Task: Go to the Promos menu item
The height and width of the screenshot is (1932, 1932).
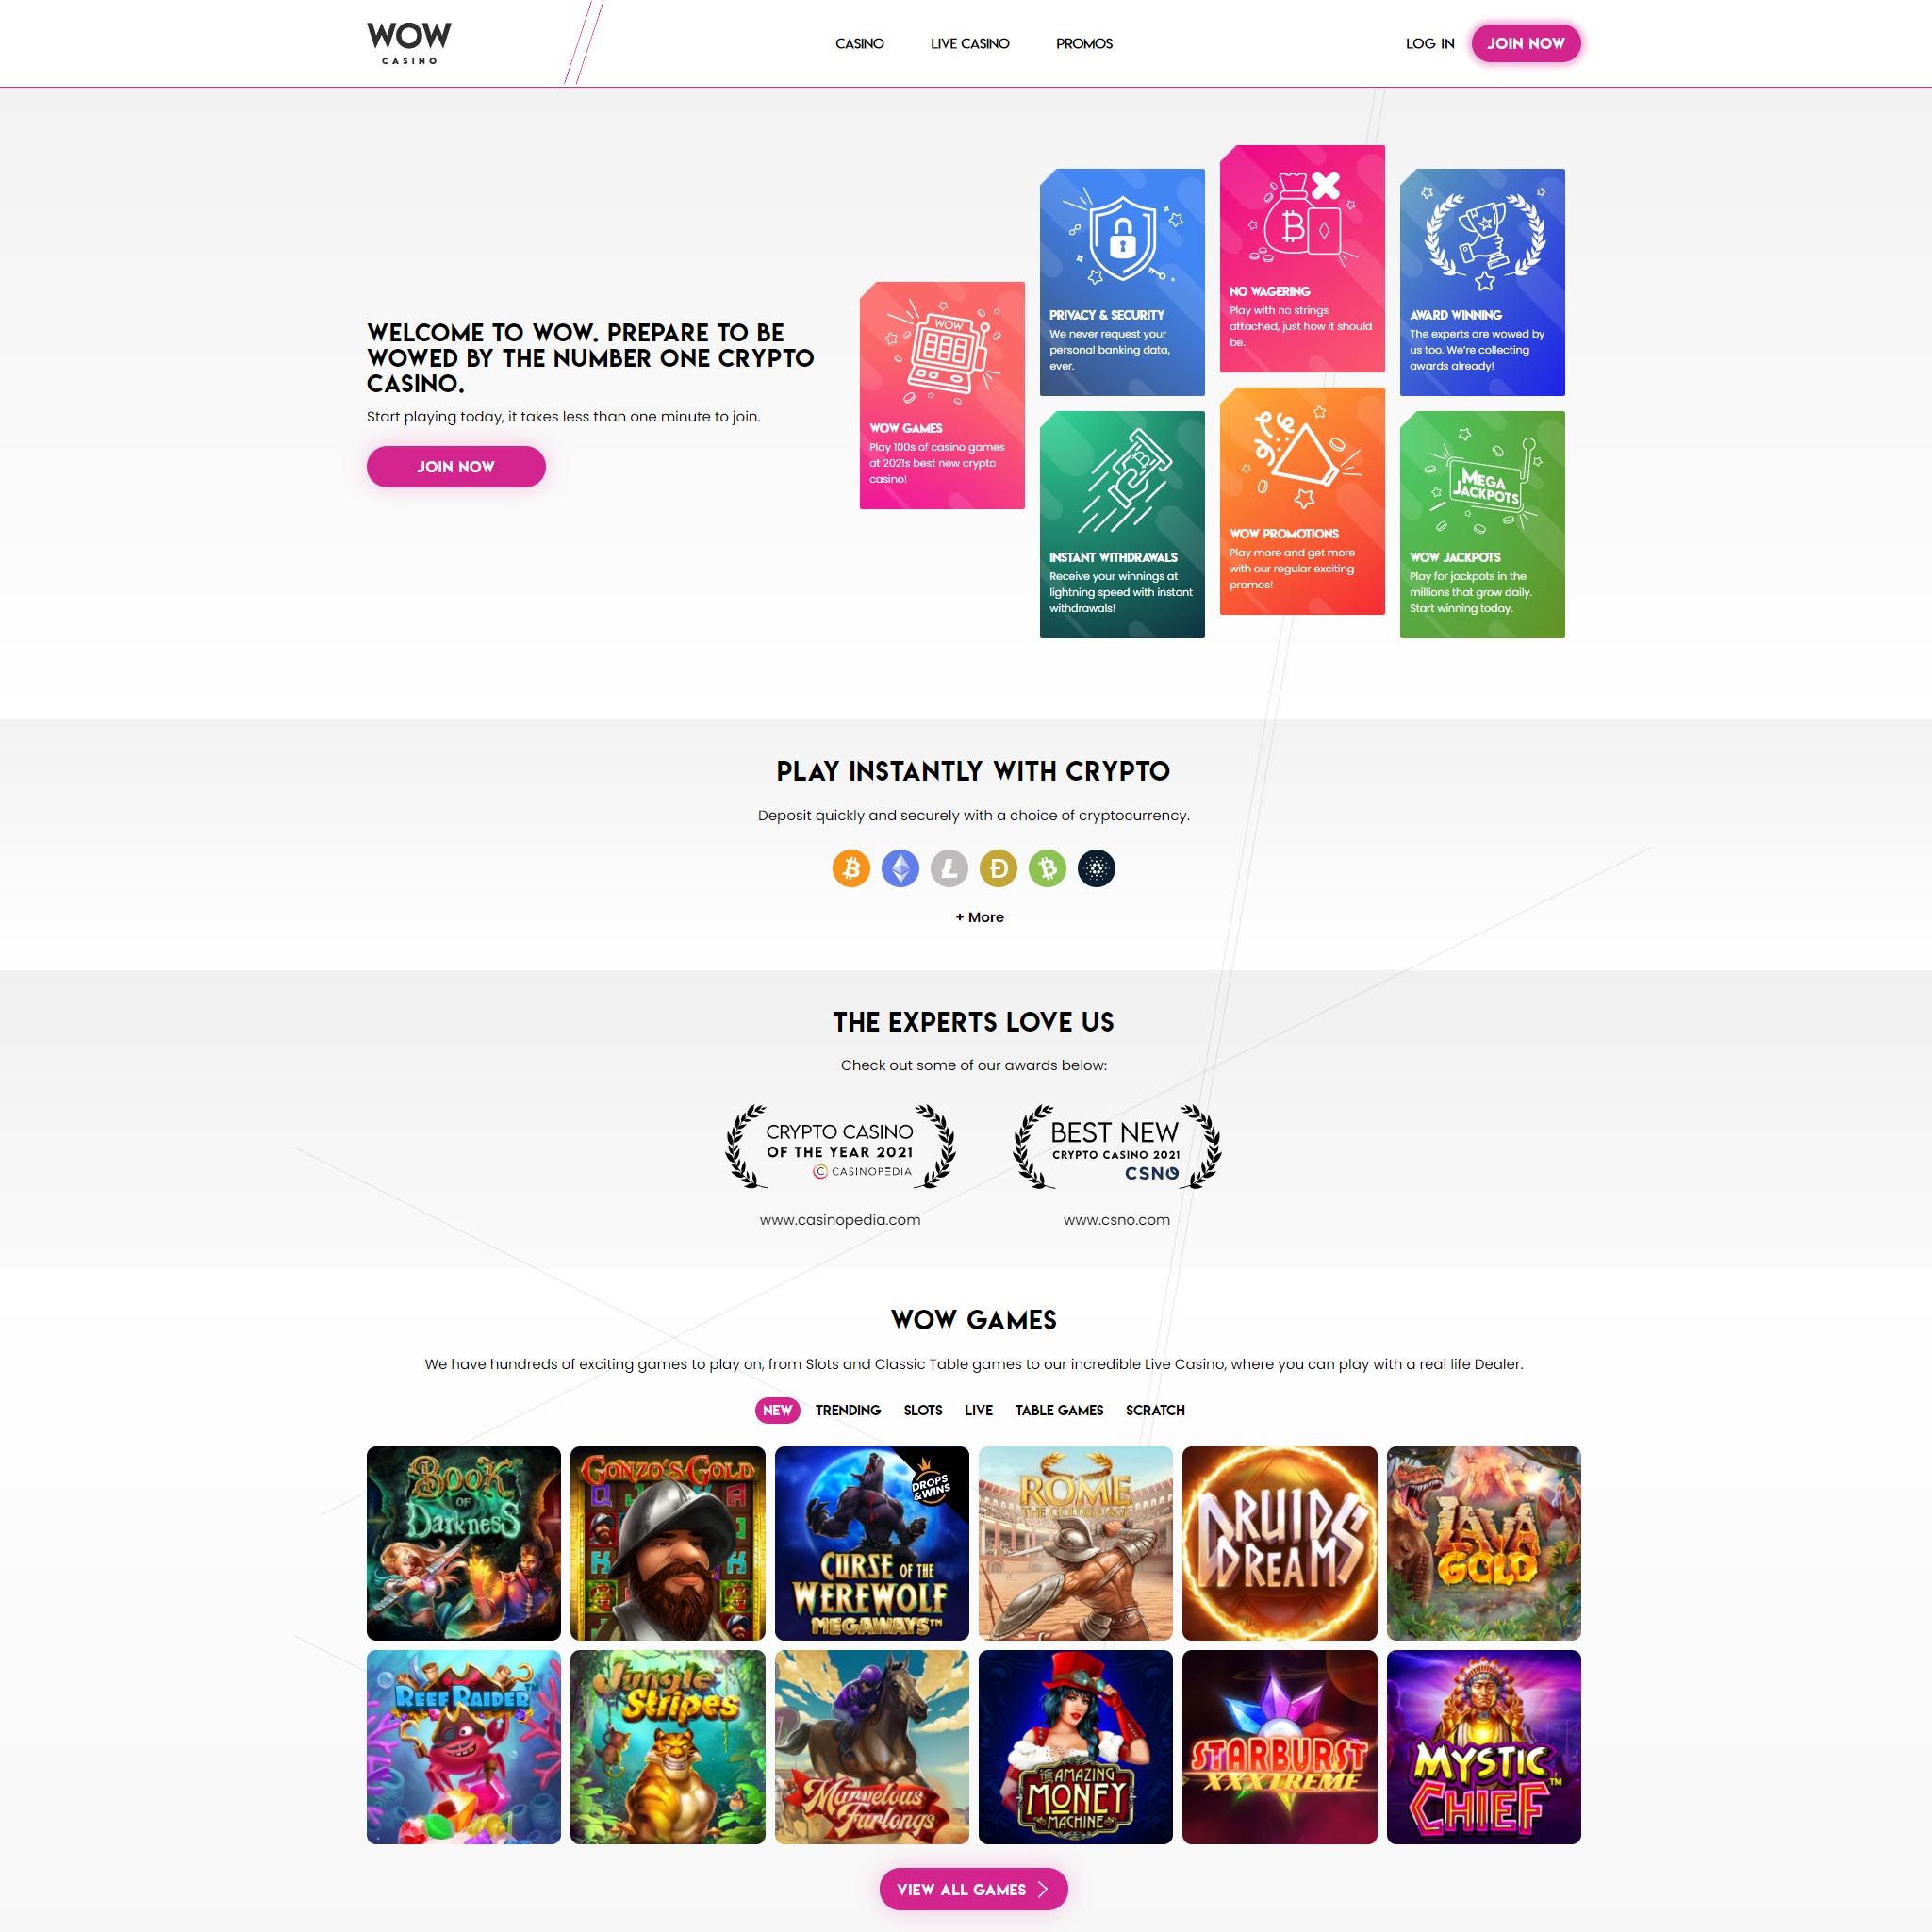Action: tap(1084, 43)
